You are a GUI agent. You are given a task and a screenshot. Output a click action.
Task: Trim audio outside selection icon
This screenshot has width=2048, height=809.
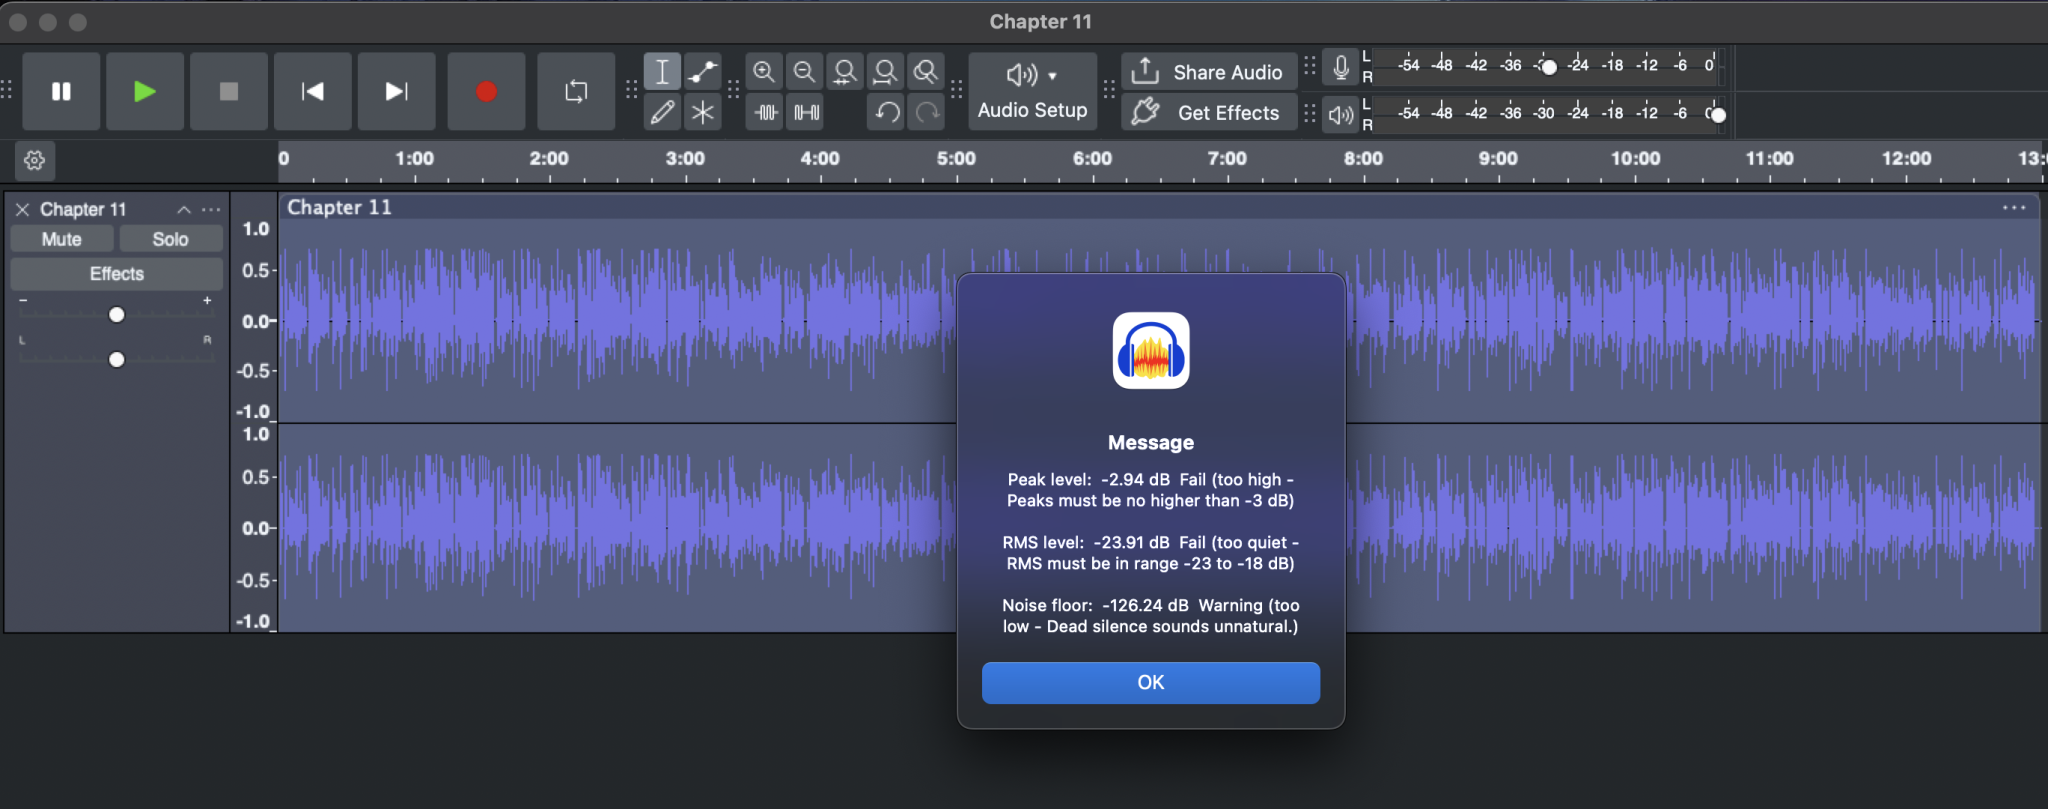pyautogui.click(x=766, y=112)
